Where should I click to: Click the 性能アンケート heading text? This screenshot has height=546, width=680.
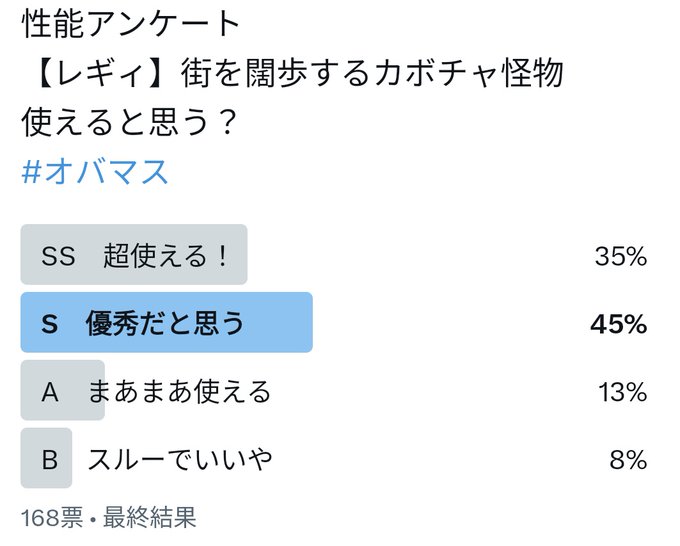point(130,24)
